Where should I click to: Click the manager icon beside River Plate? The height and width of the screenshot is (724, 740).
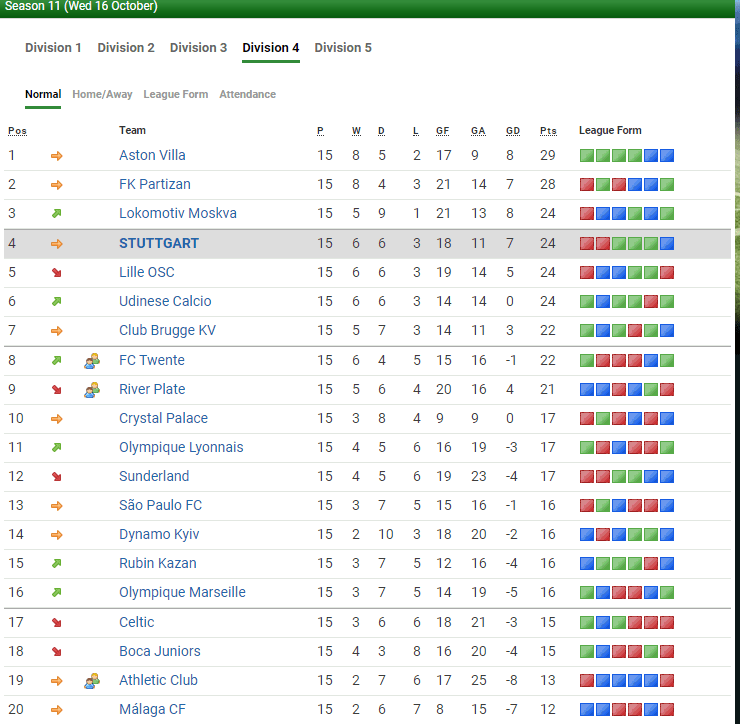pyautogui.click(x=92, y=389)
